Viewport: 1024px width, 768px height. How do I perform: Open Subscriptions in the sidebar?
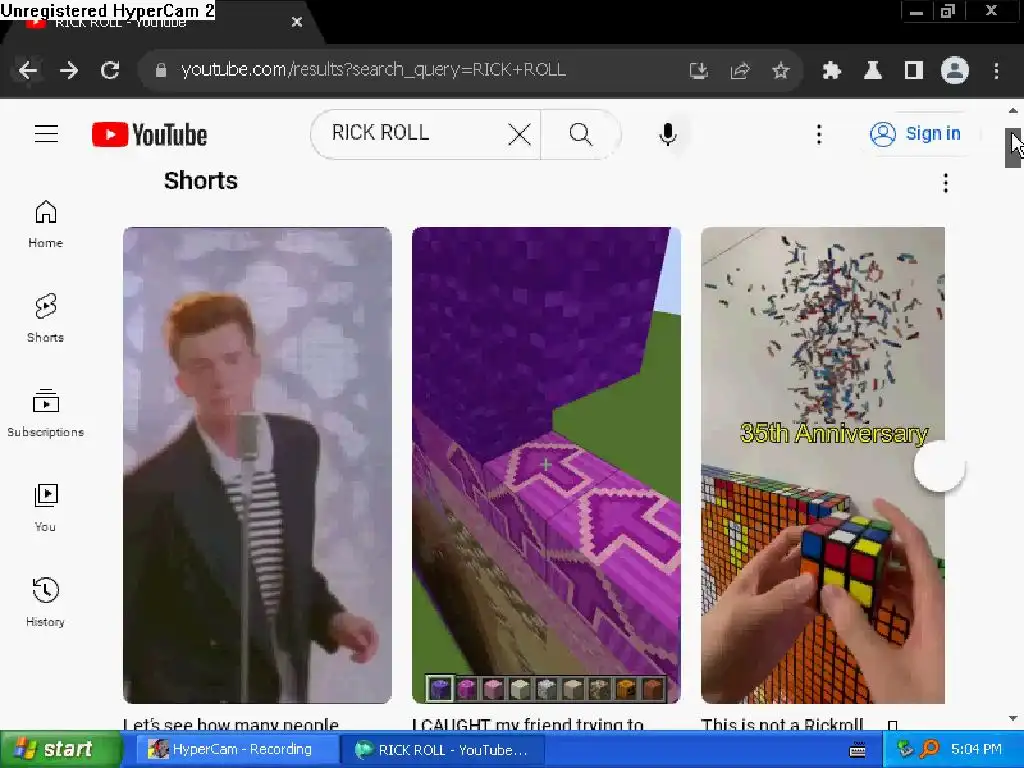pos(46,413)
